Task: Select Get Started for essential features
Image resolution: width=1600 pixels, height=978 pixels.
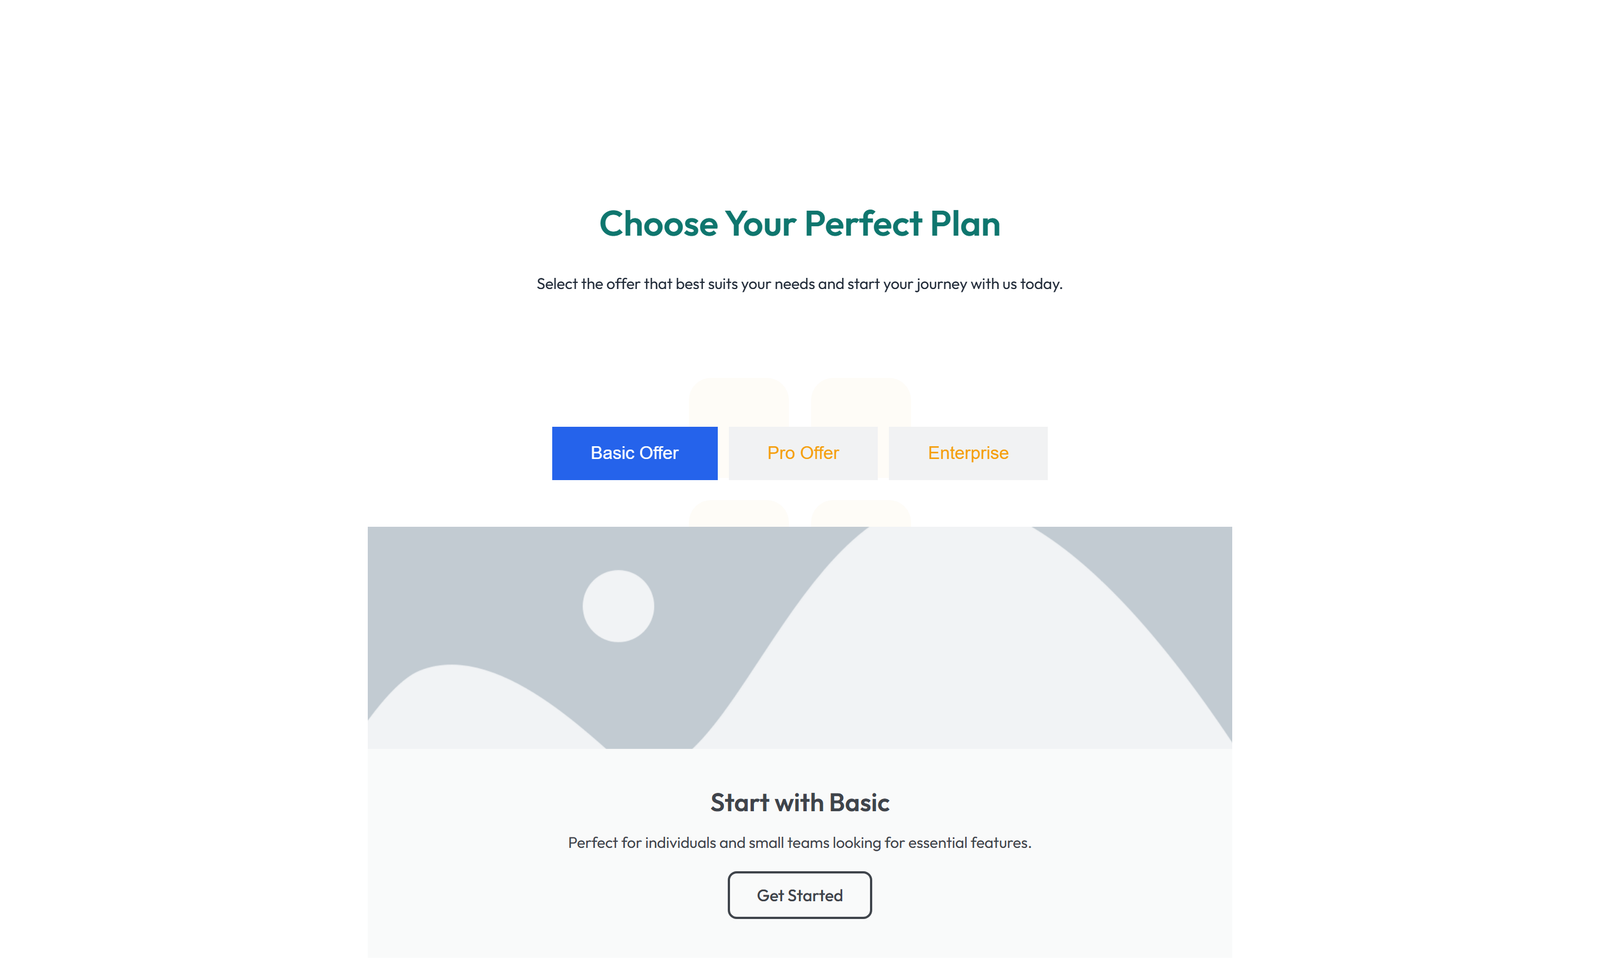Action: pyautogui.click(x=799, y=895)
